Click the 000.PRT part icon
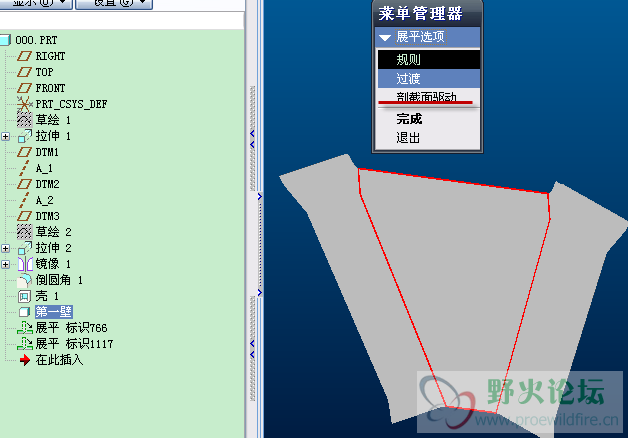 click(x=5, y=40)
